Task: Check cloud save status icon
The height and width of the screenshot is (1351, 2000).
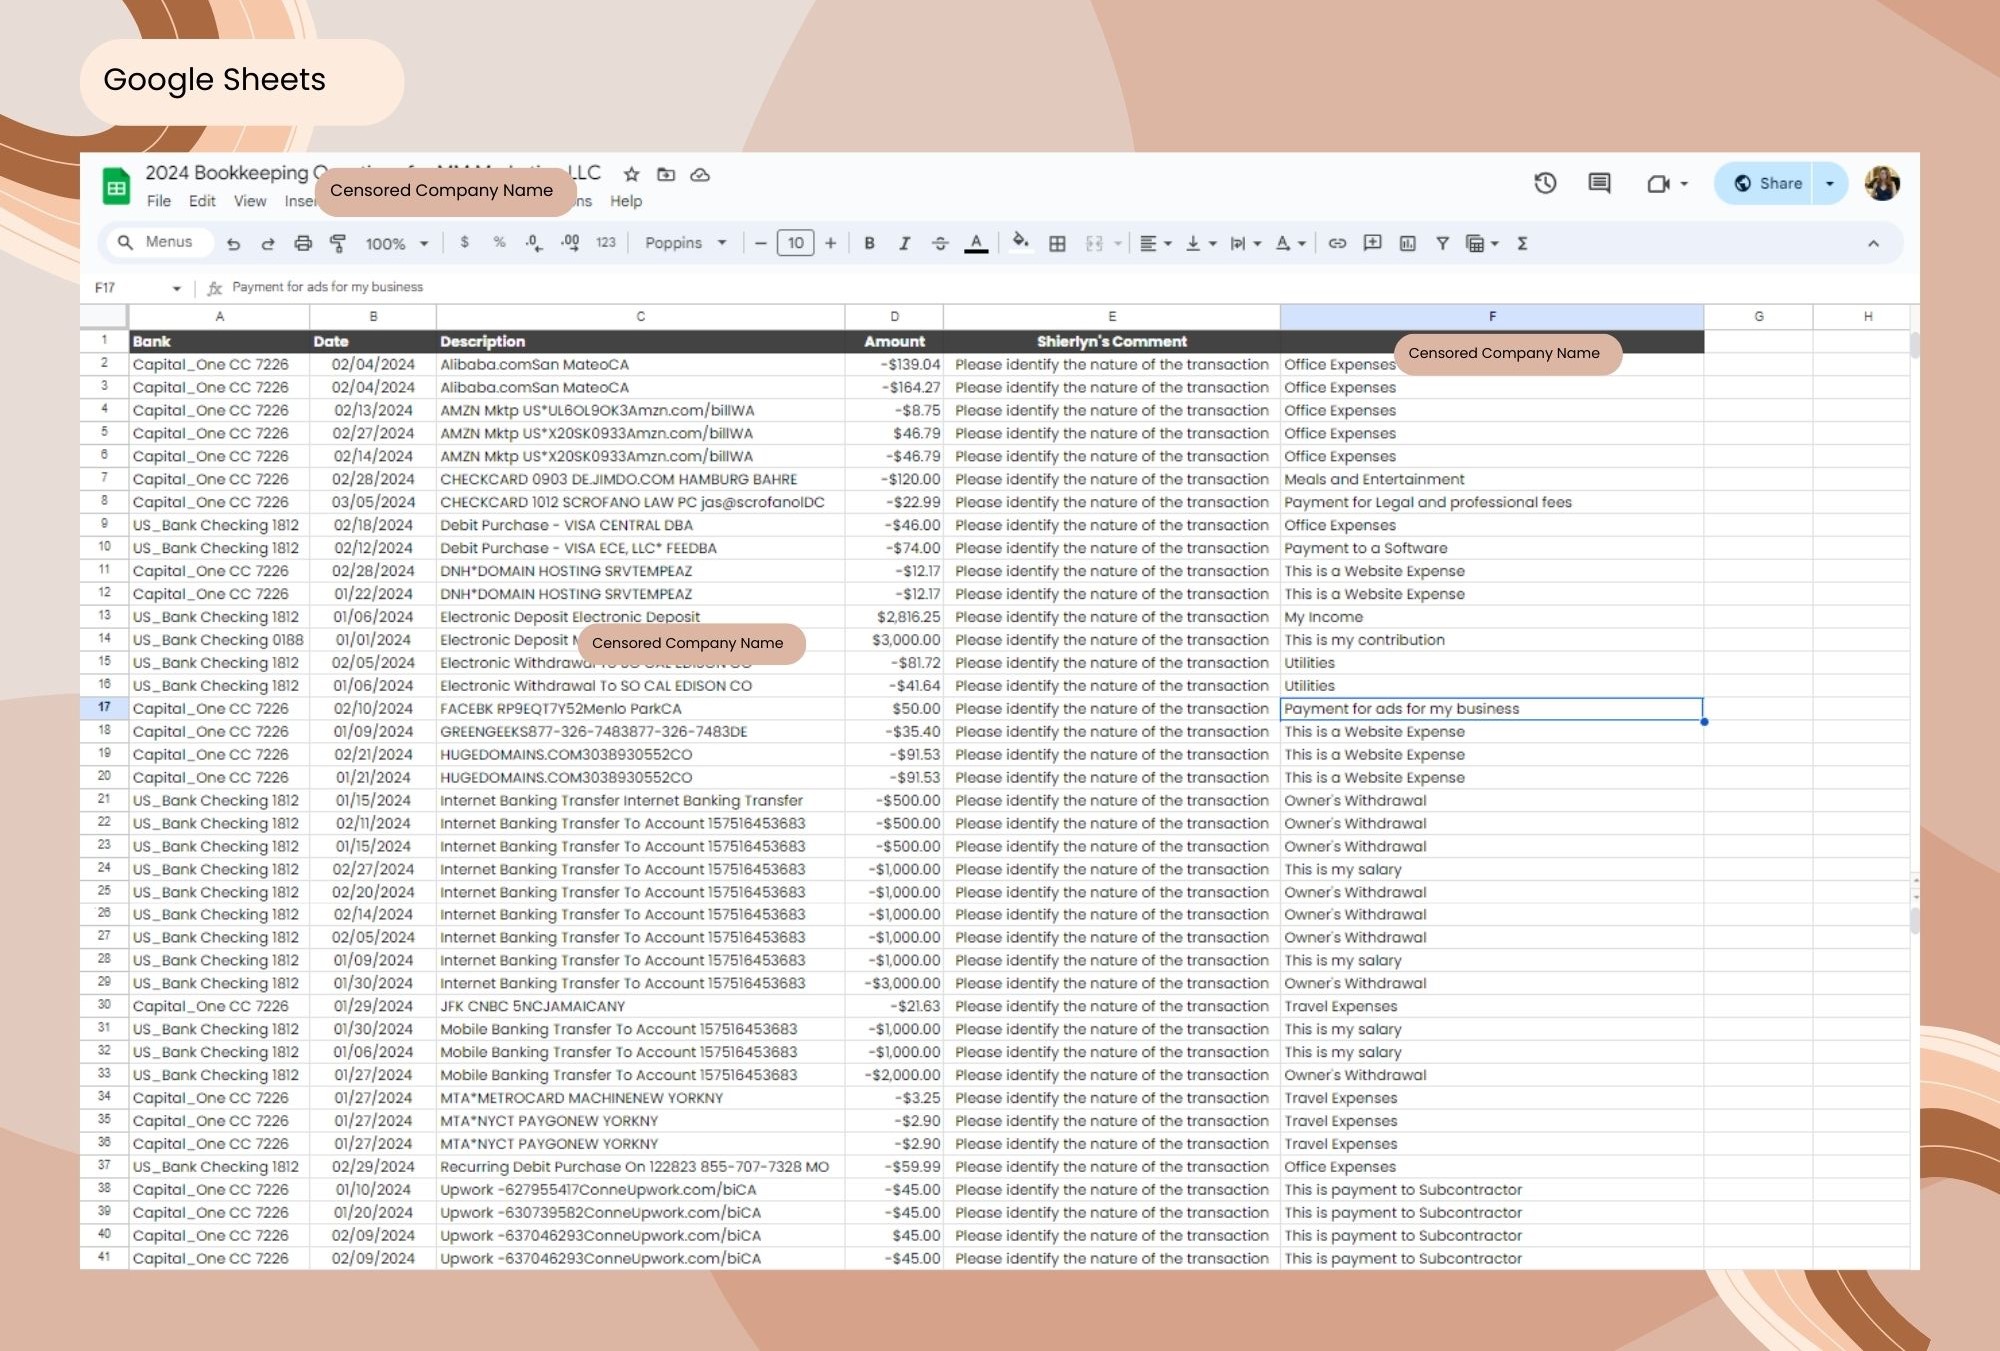Action: click(x=700, y=175)
